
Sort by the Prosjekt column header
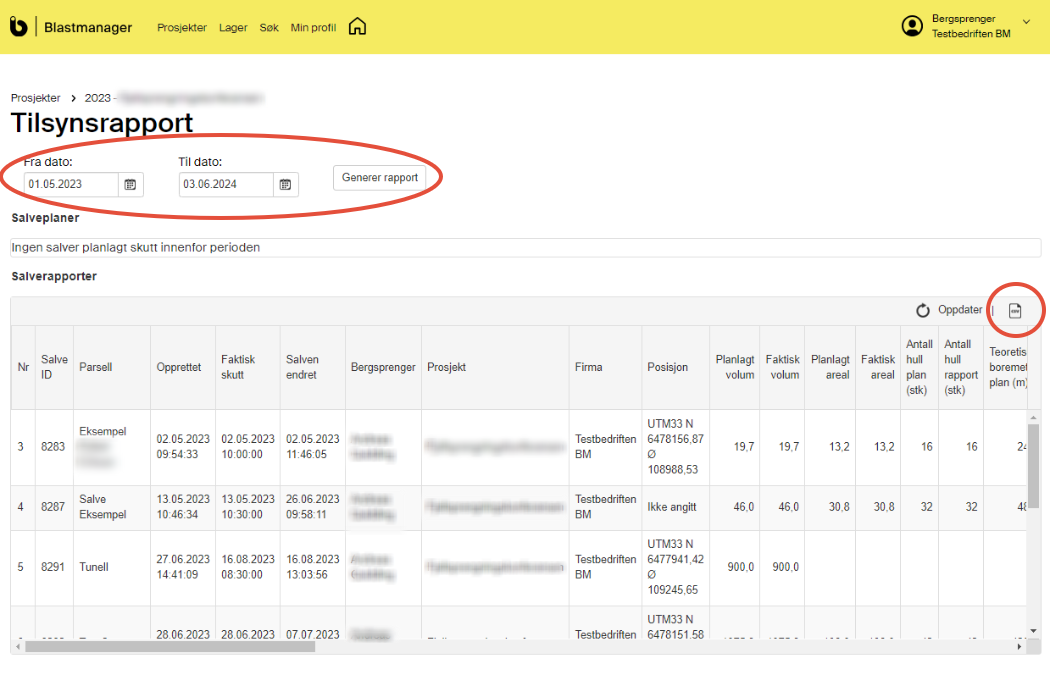coord(495,367)
